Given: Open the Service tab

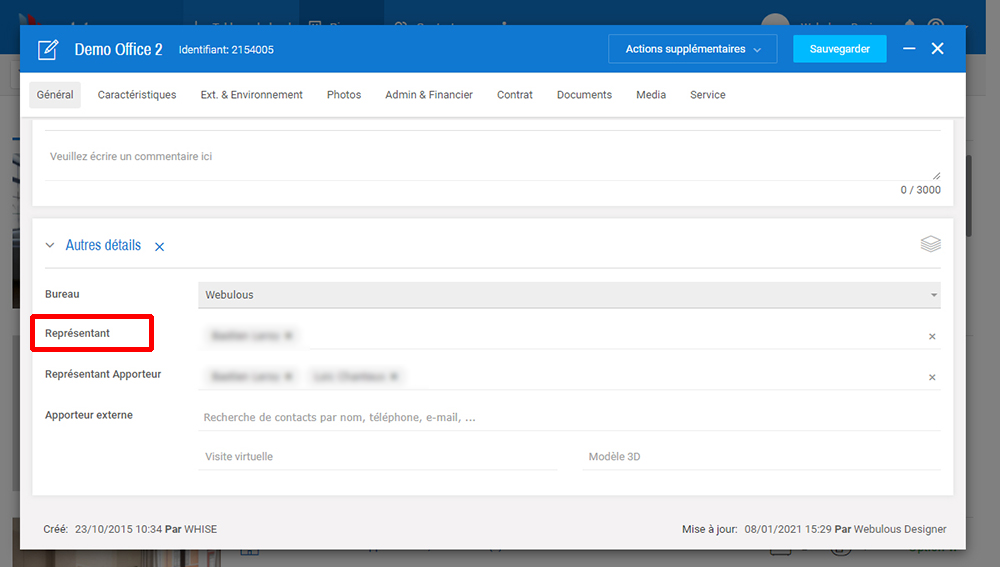Looking at the screenshot, I should pos(707,94).
